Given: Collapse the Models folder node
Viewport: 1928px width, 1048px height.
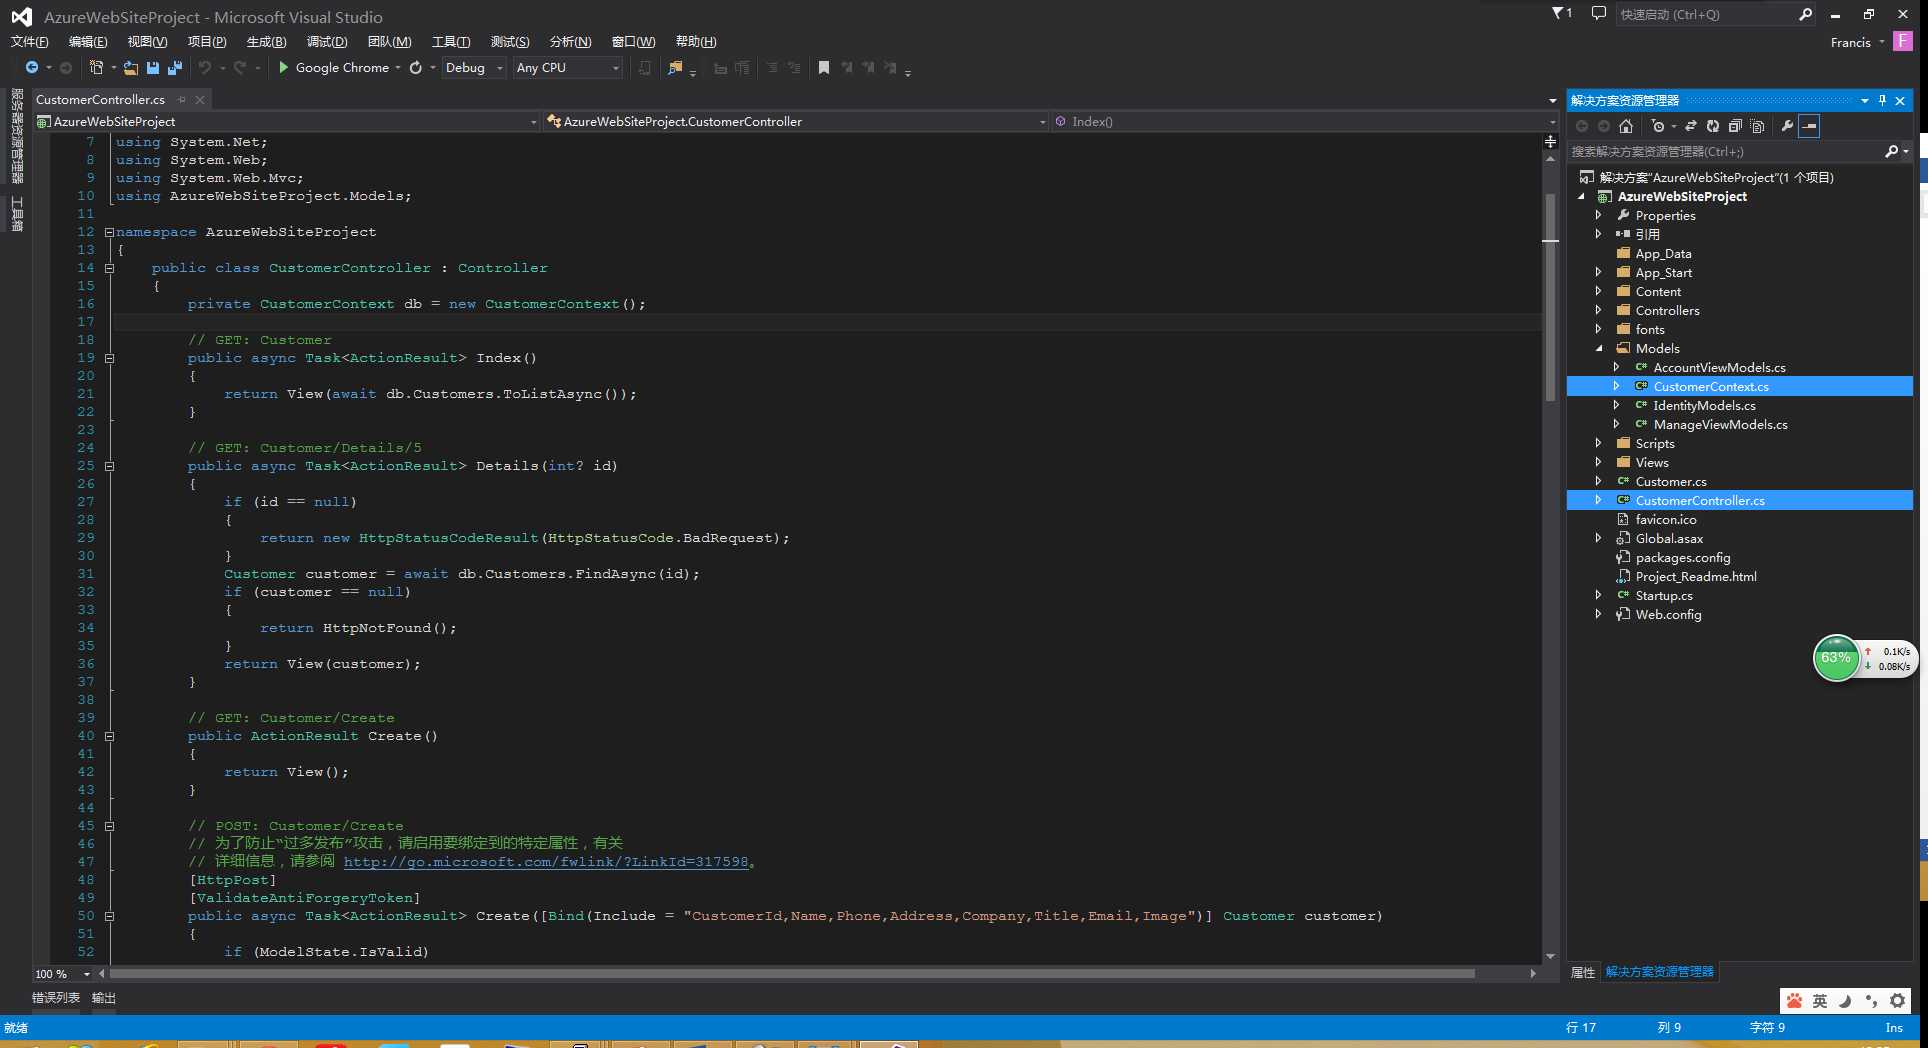Looking at the screenshot, I should click(x=1598, y=348).
